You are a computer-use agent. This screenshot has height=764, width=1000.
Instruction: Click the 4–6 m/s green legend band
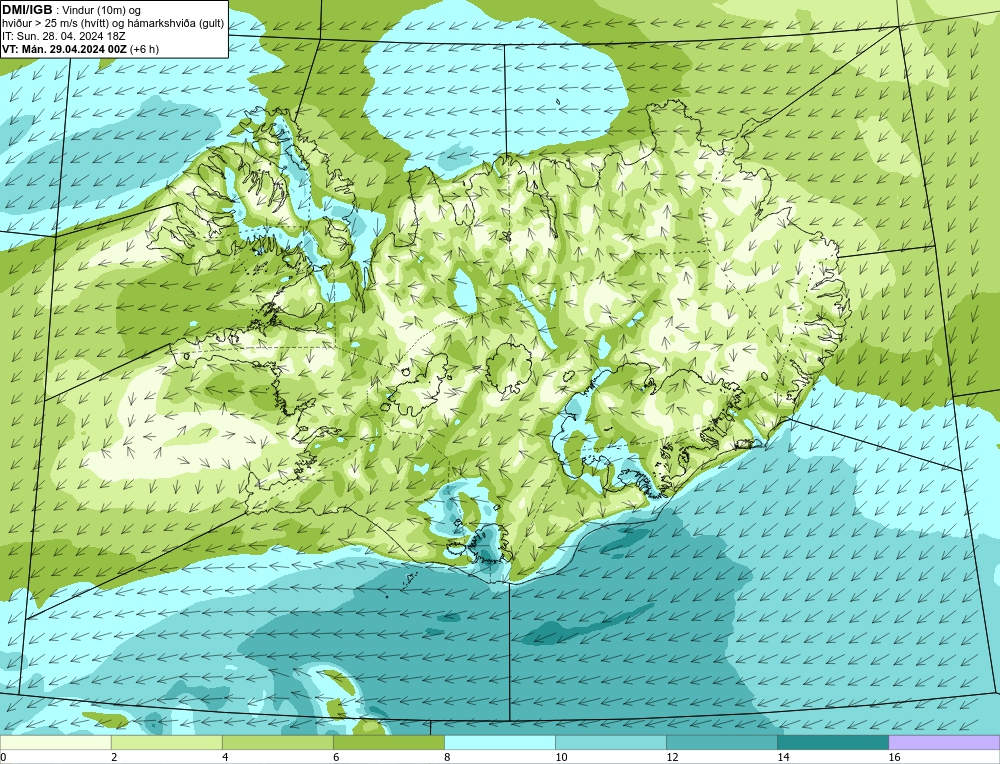(x=277, y=742)
